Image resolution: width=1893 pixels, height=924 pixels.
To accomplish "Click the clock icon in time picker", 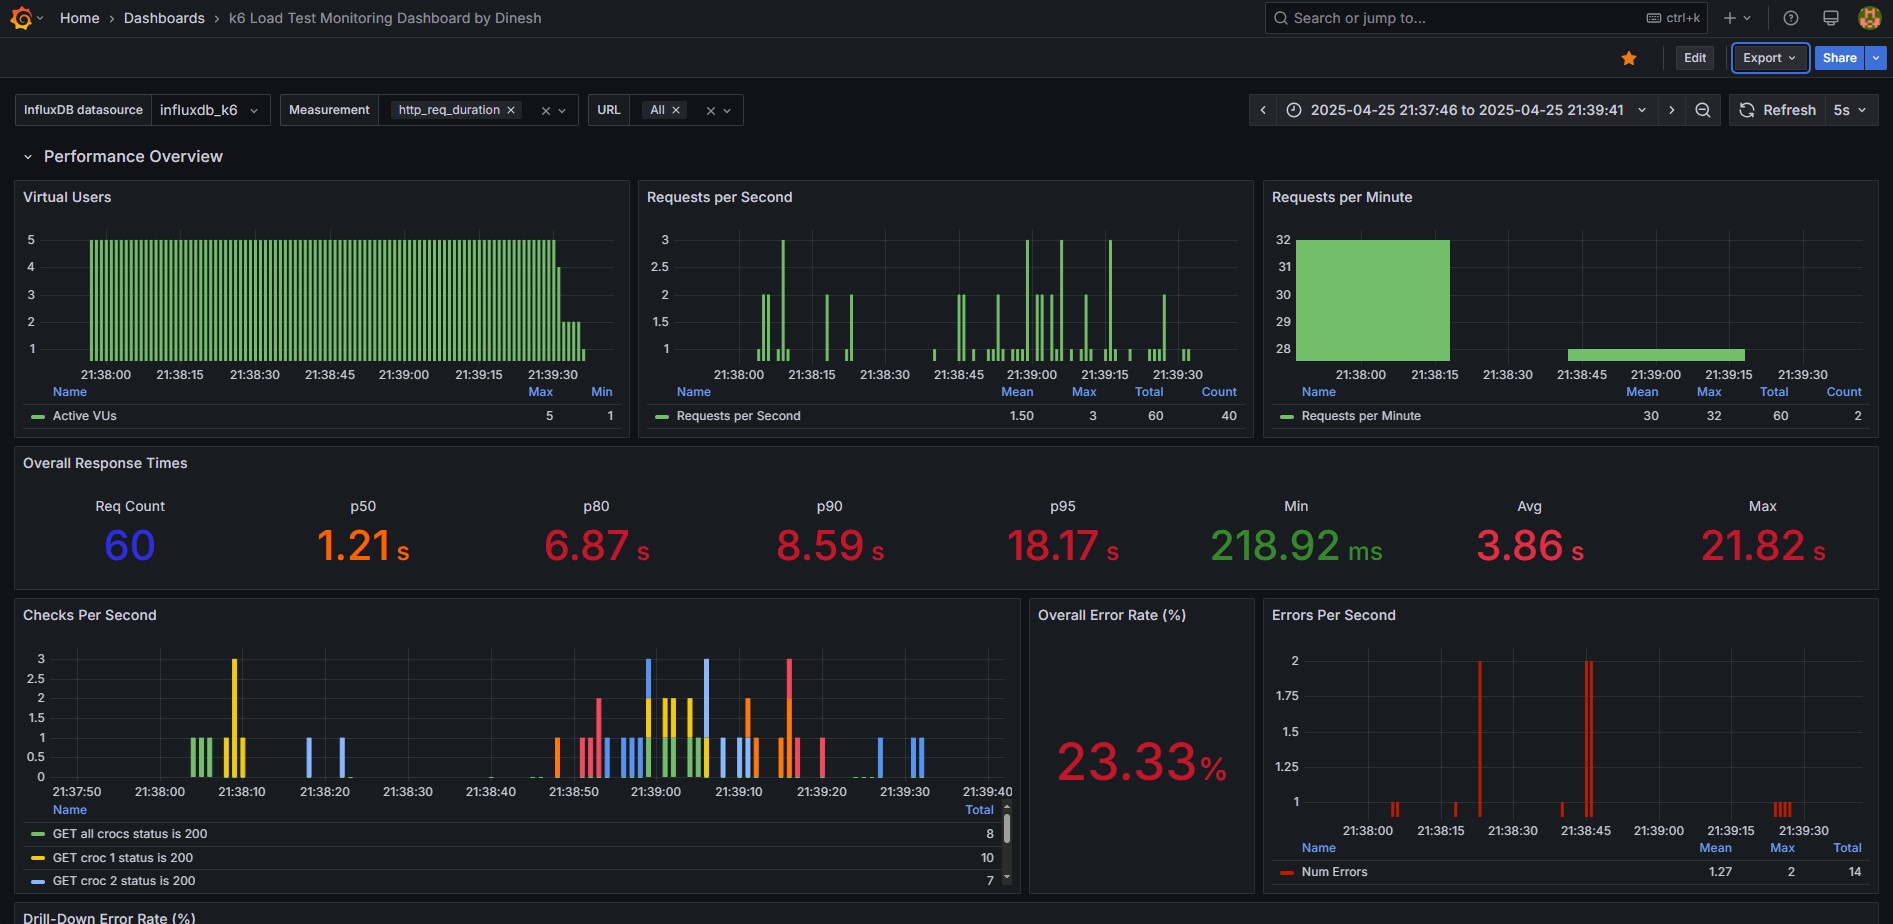I will (1293, 110).
